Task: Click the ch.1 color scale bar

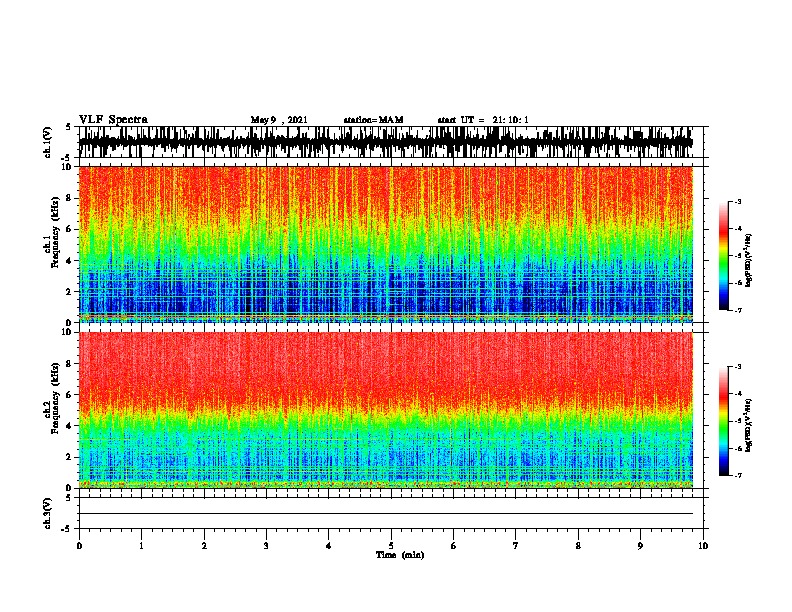Action: [x=724, y=256]
